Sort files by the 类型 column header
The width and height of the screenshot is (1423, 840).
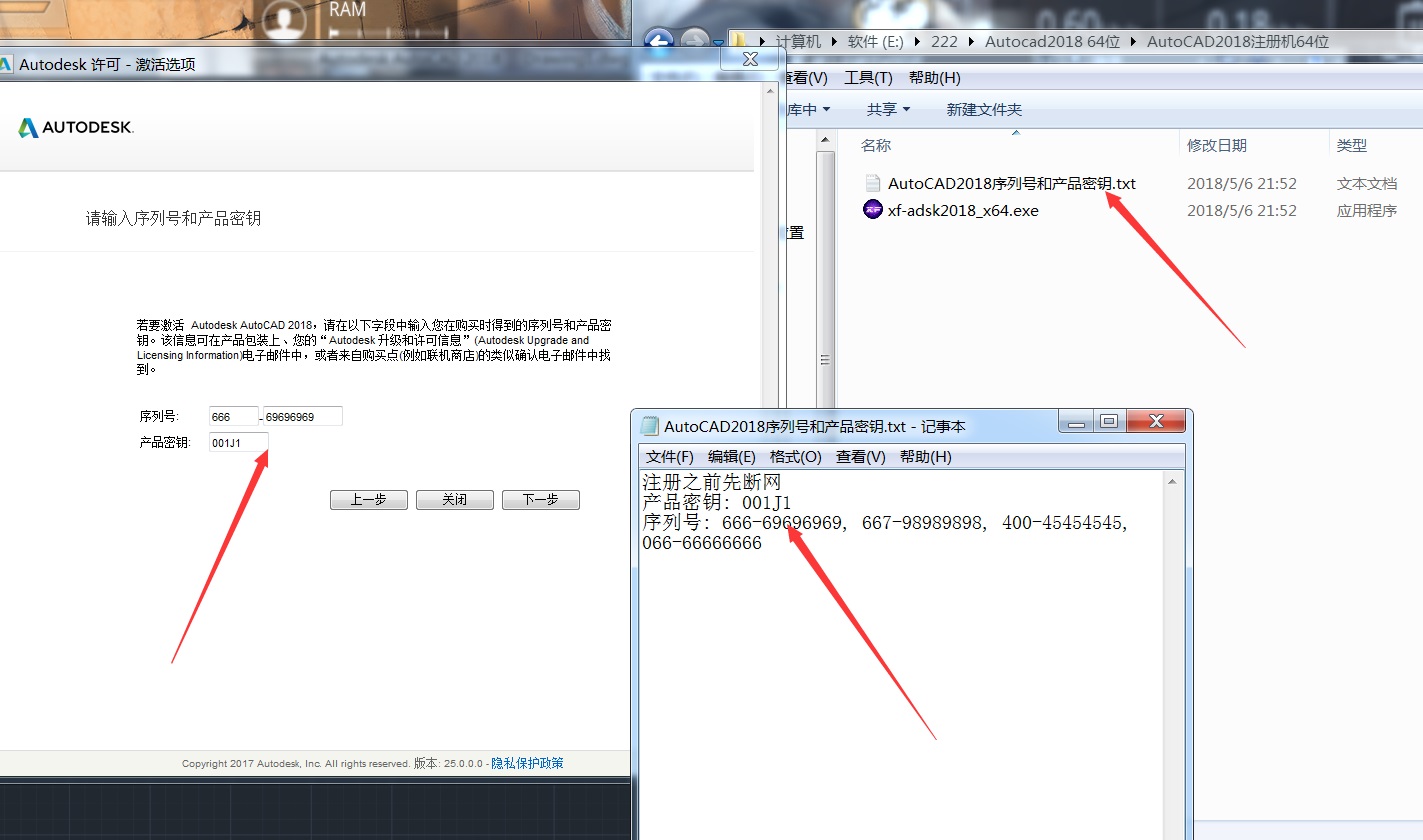1352,146
